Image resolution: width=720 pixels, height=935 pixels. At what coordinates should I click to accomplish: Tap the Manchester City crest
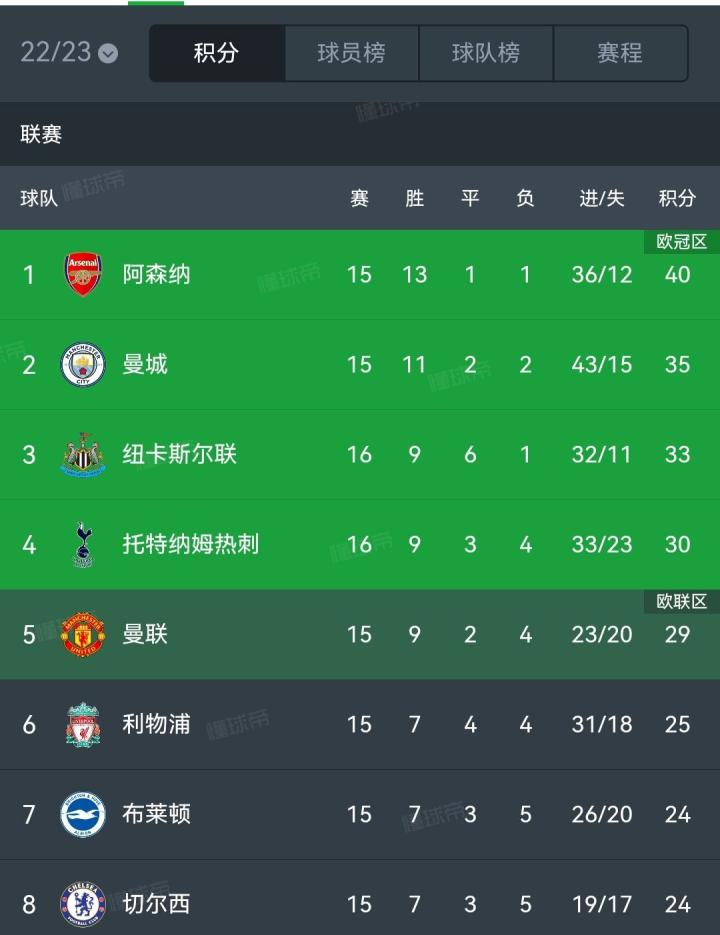tap(83, 364)
